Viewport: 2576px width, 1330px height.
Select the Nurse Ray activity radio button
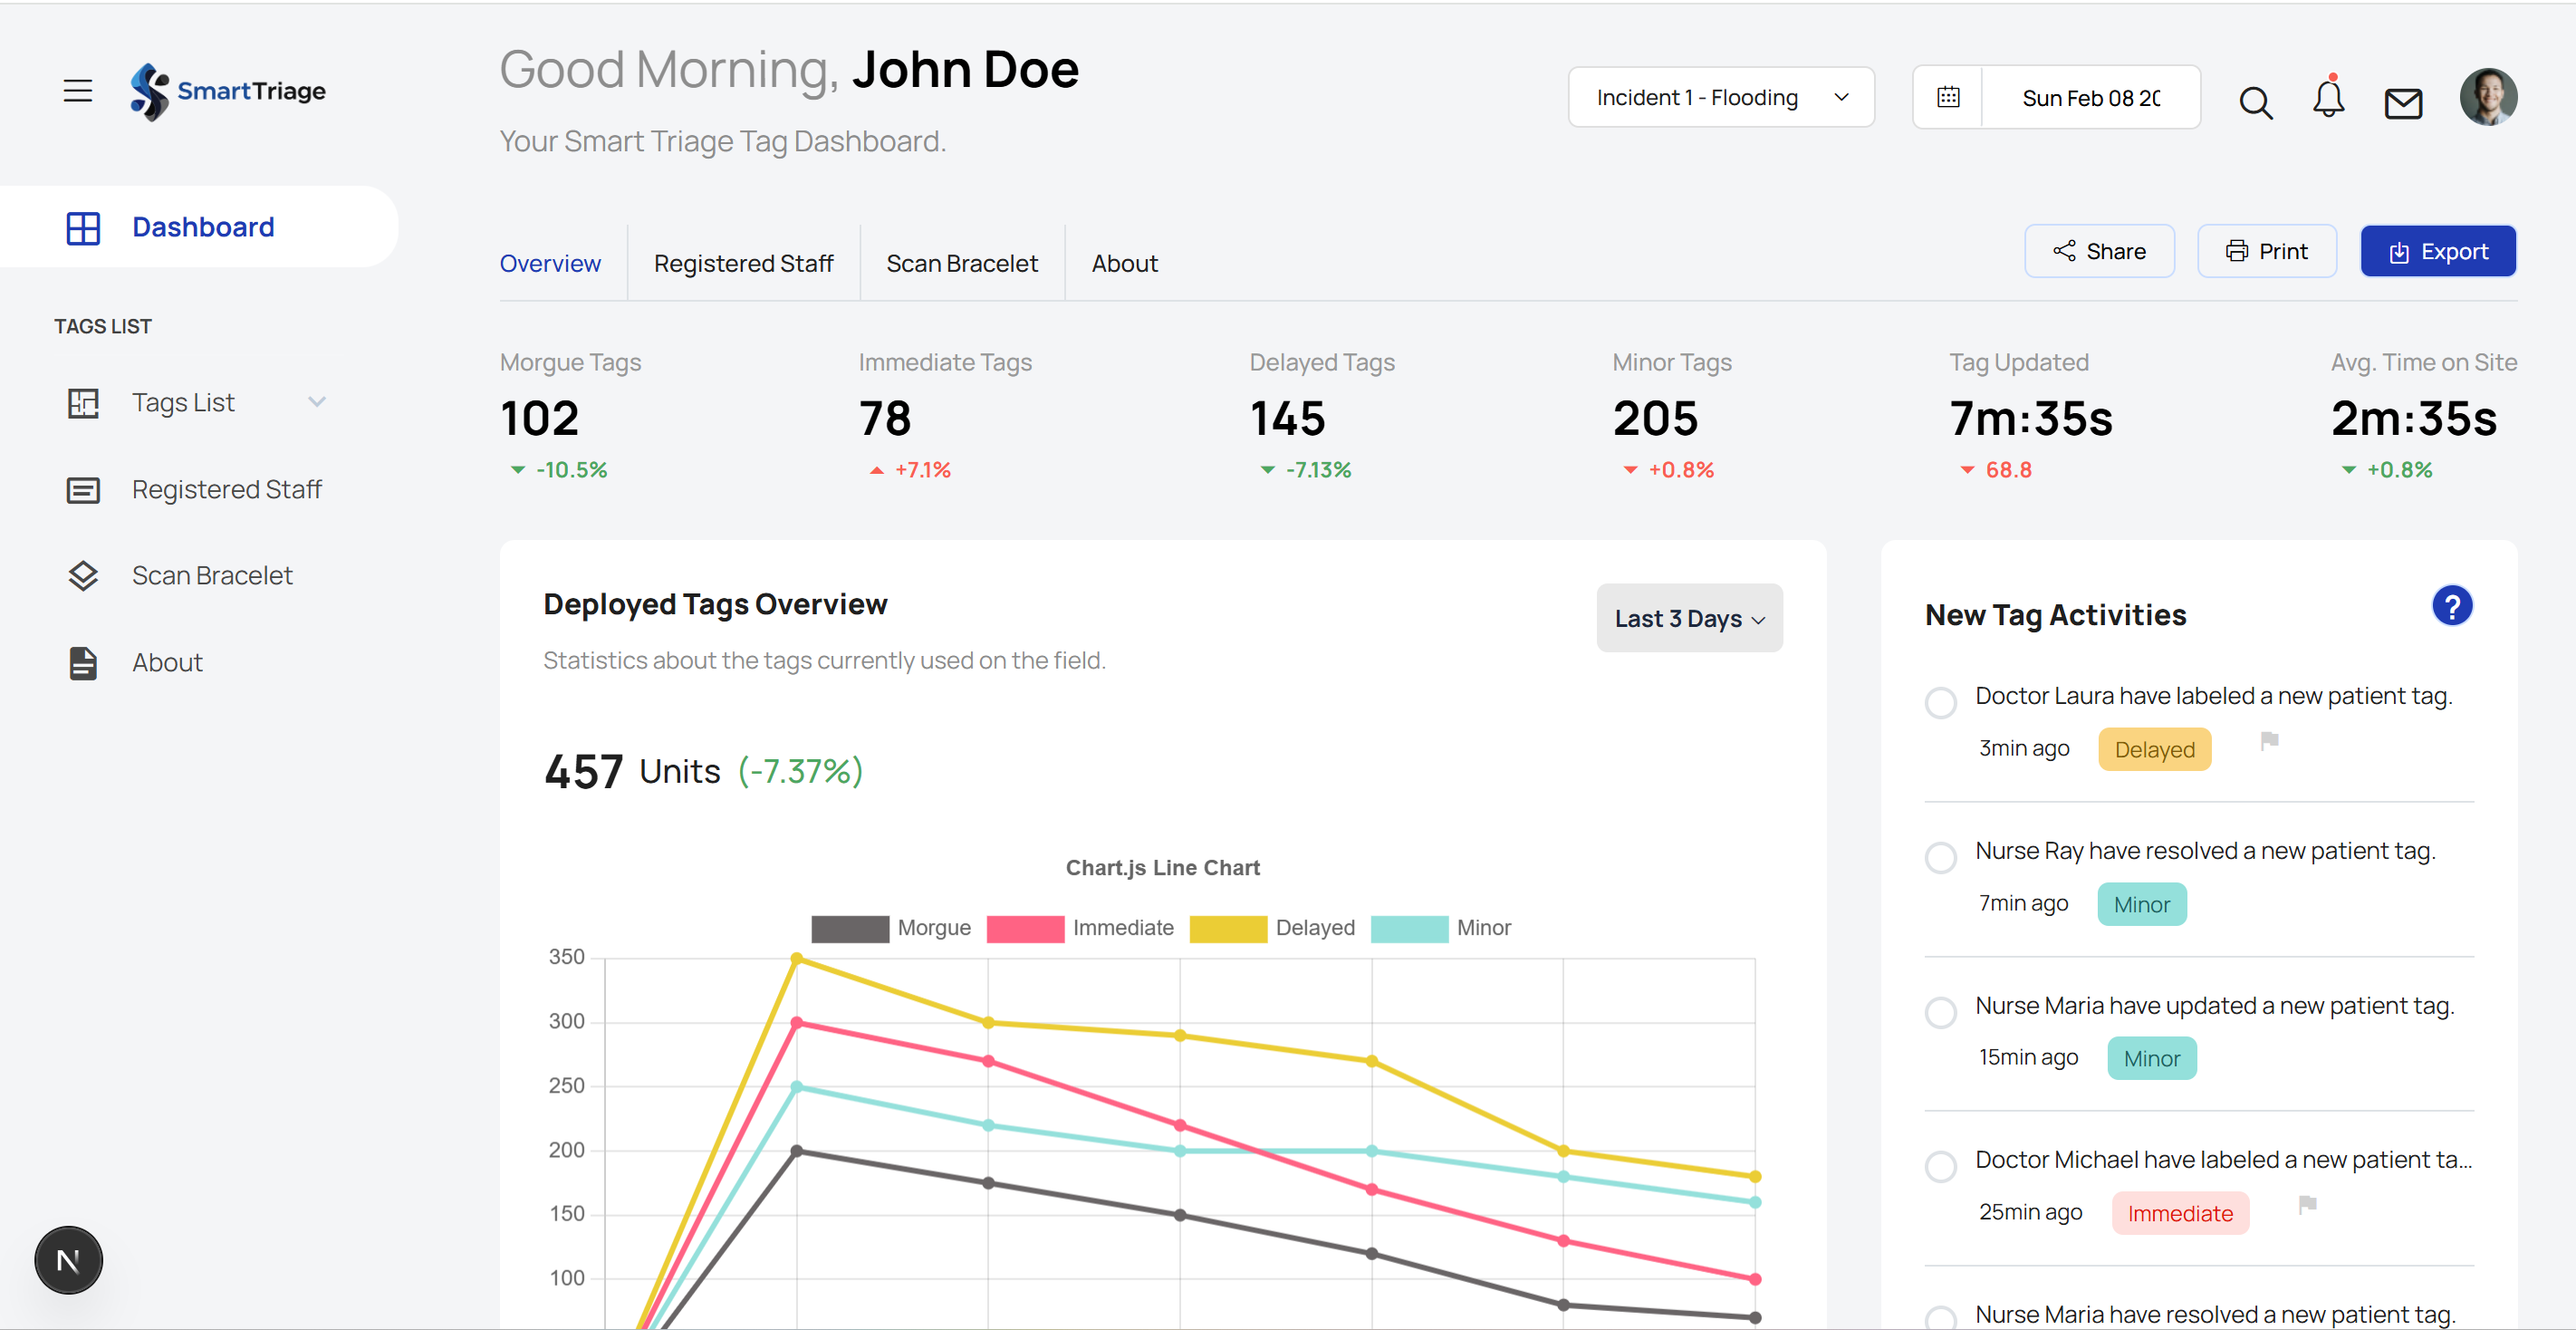tap(1940, 857)
